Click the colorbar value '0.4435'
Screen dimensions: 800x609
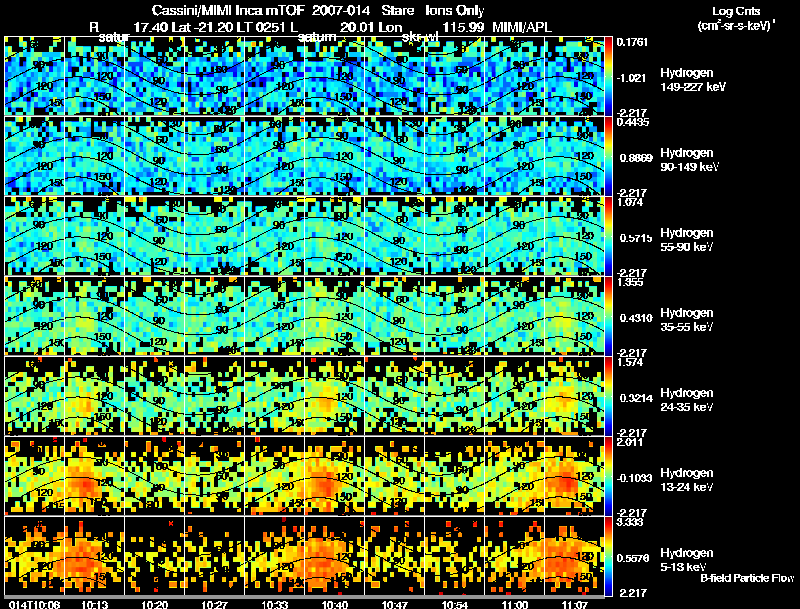(x=632, y=122)
